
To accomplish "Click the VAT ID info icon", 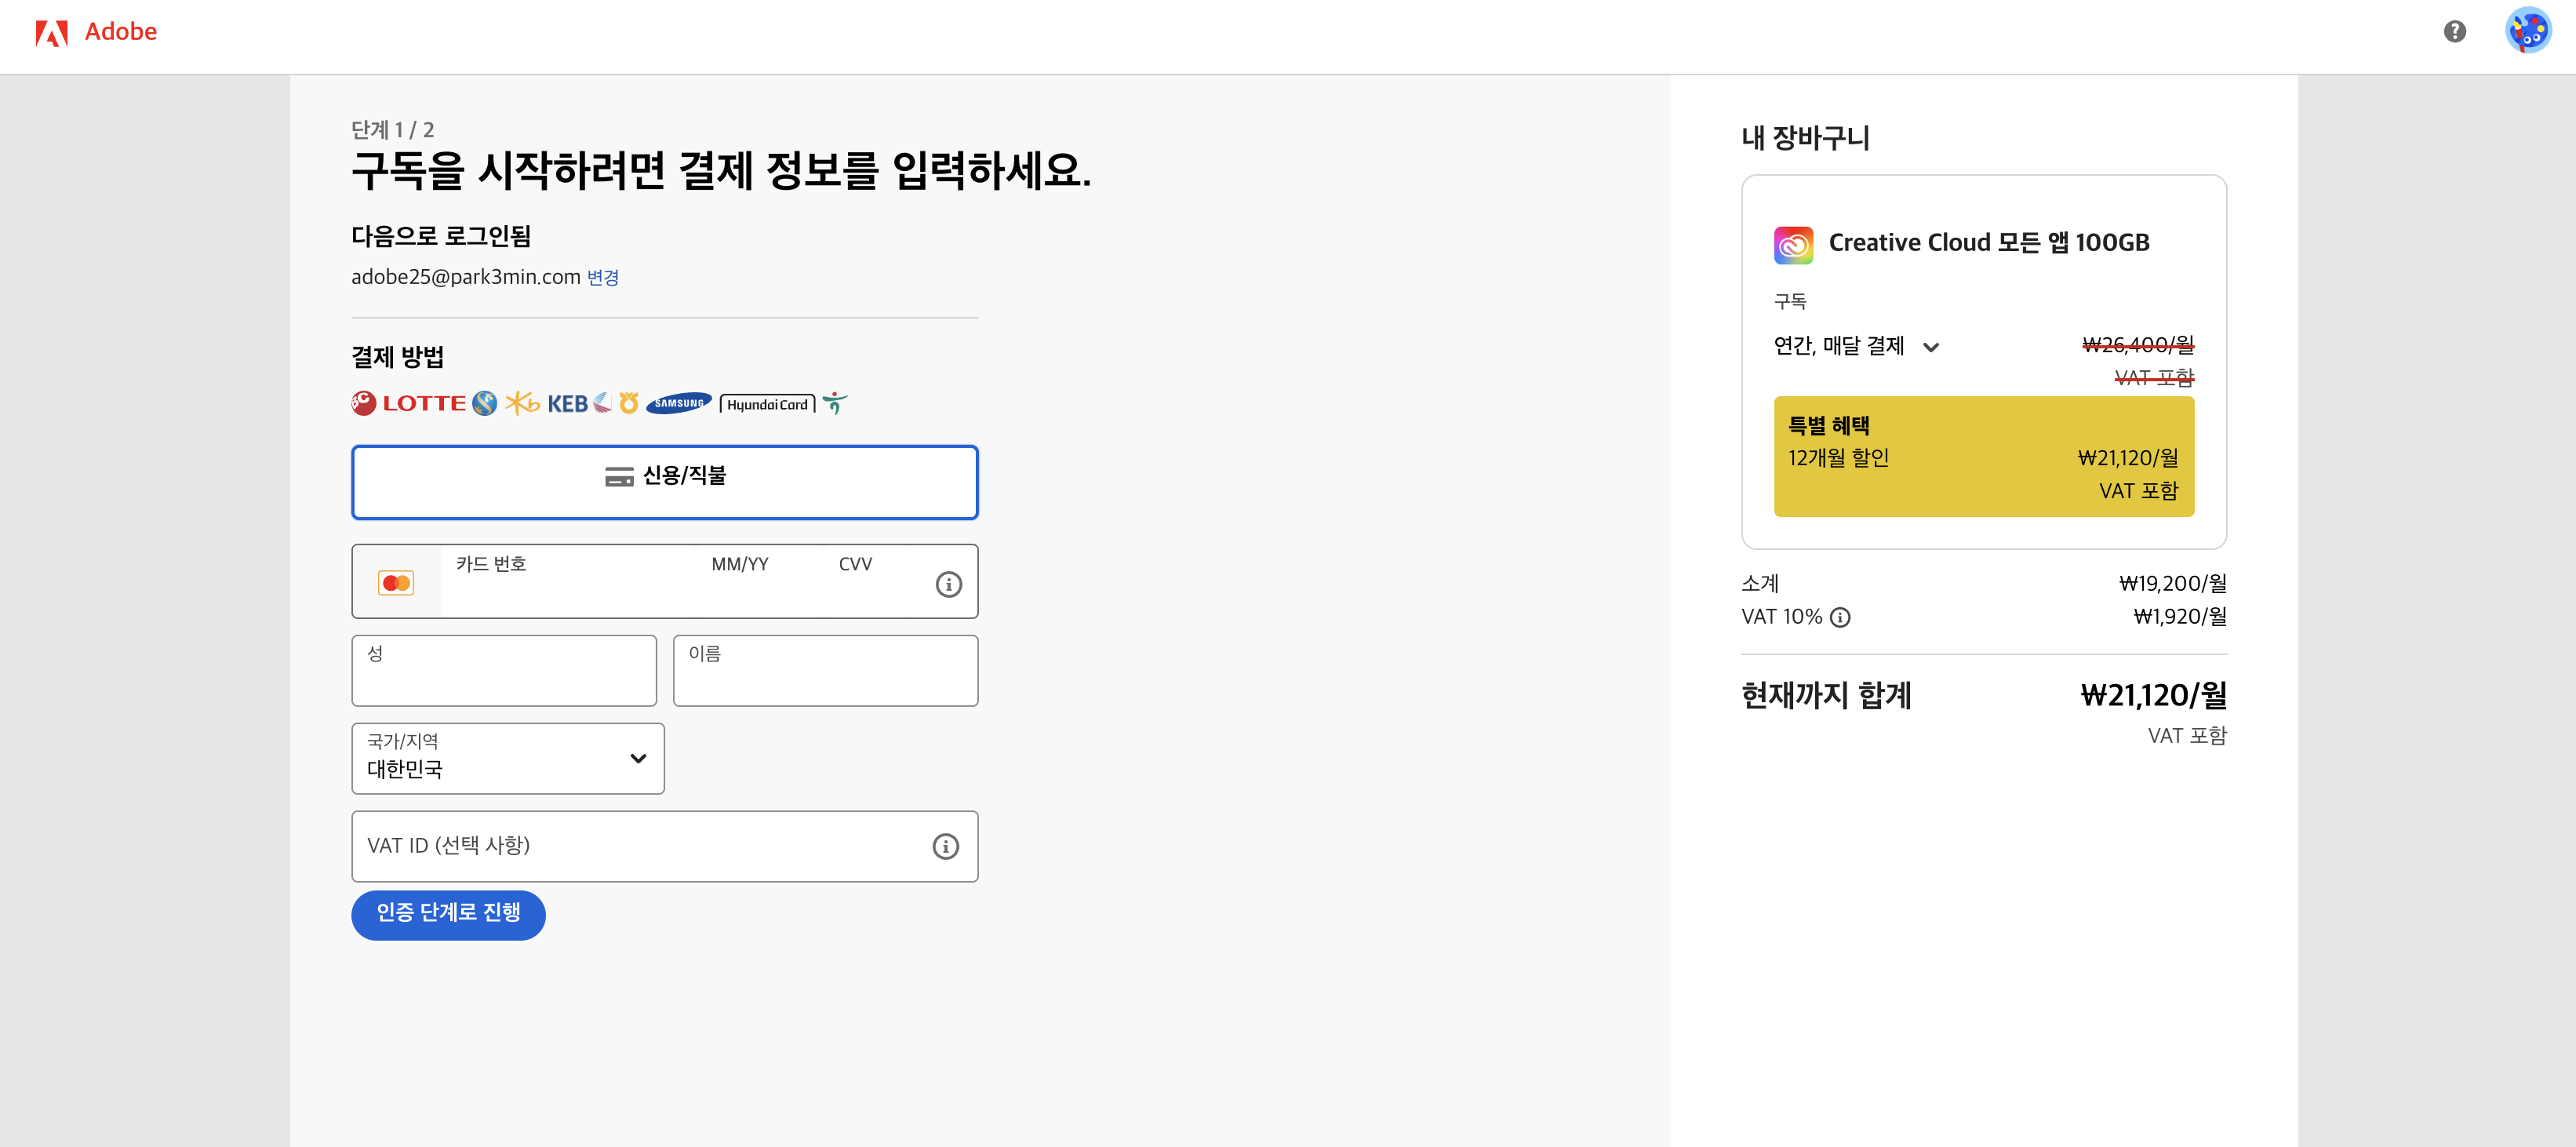I will click(945, 846).
